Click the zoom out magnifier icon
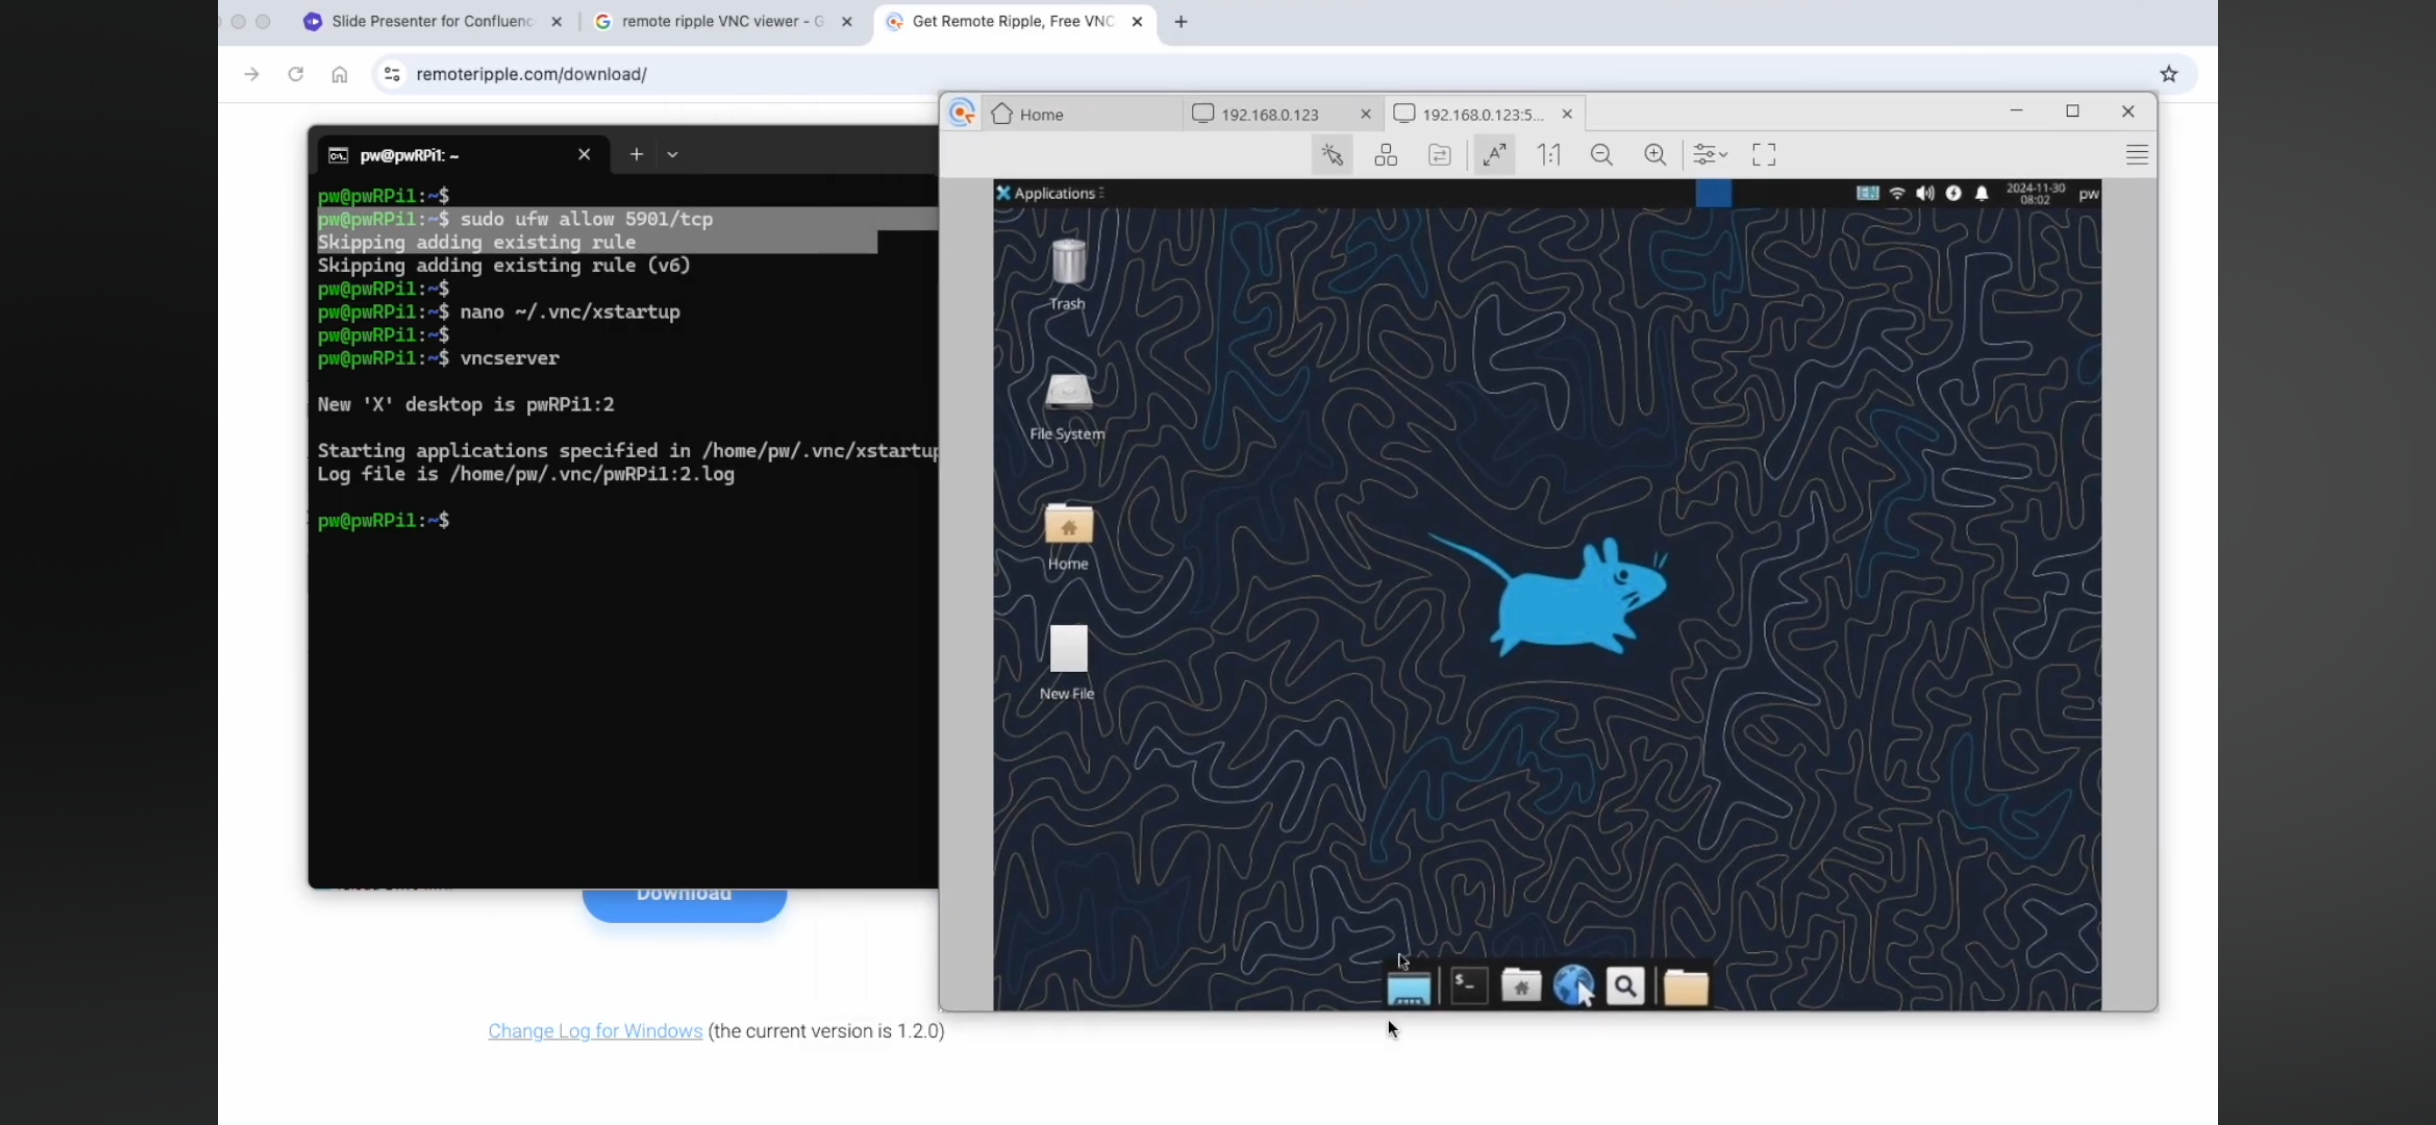Viewport: 2436px width, 1125px height. pos(1601,155)
